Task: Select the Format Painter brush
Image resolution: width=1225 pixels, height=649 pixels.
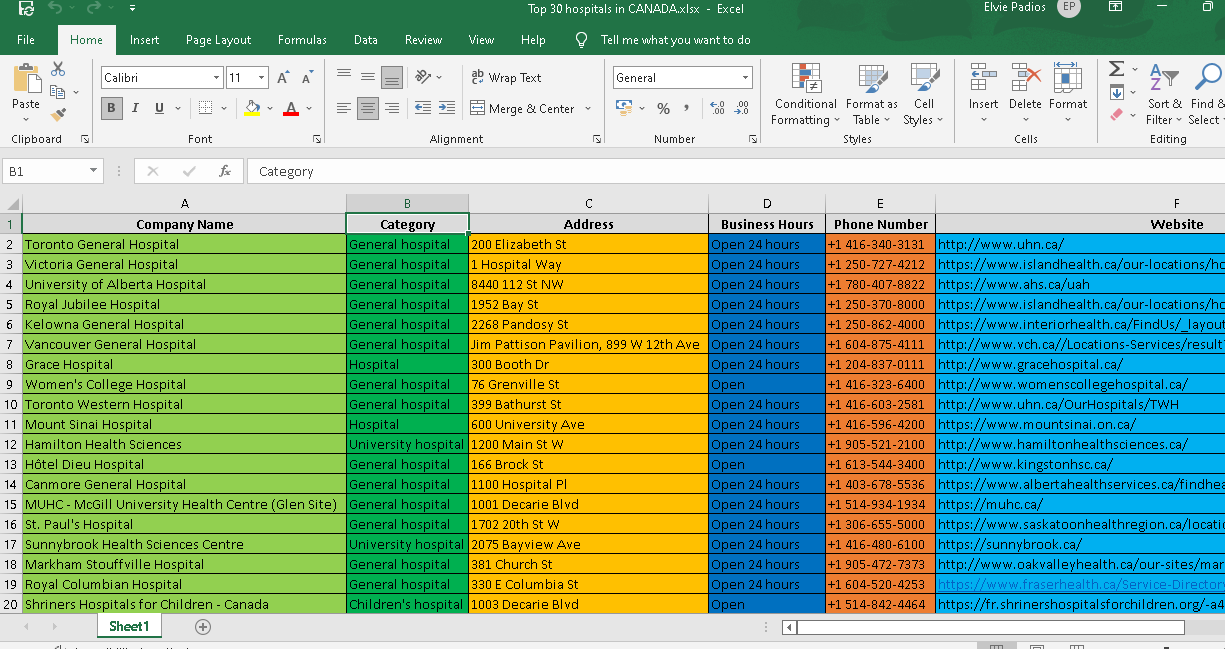Action: (58, 115)
